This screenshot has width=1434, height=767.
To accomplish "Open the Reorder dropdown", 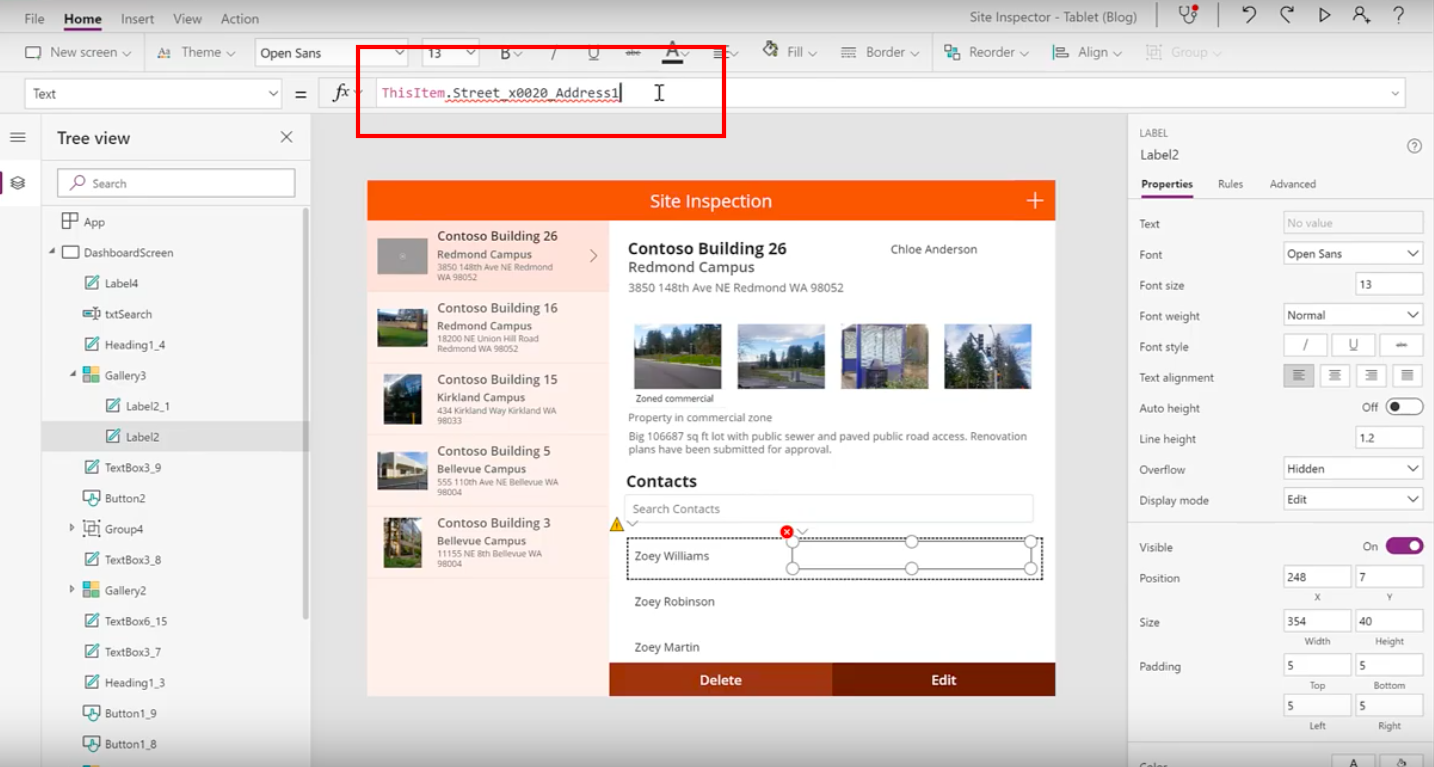I will tap(985, 52).
